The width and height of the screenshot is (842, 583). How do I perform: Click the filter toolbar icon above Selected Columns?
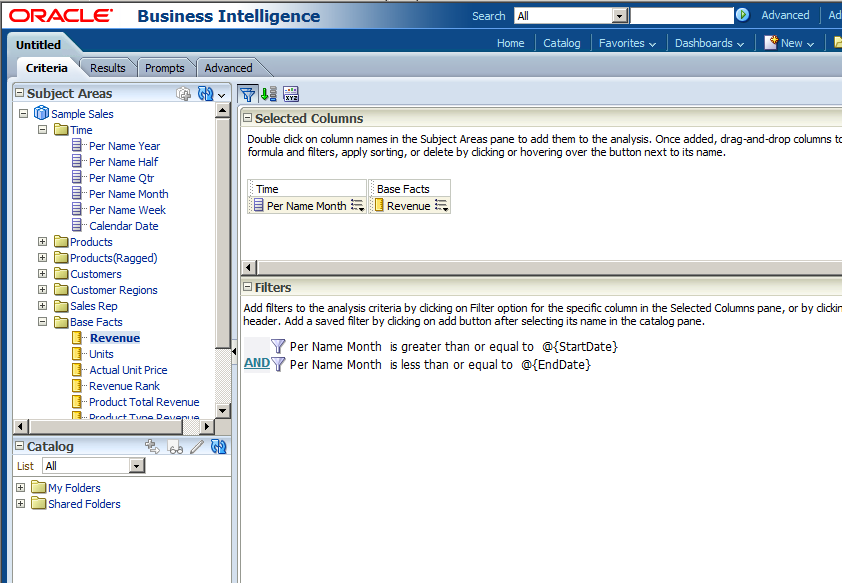pyautogui.click(x=247, y=93)
